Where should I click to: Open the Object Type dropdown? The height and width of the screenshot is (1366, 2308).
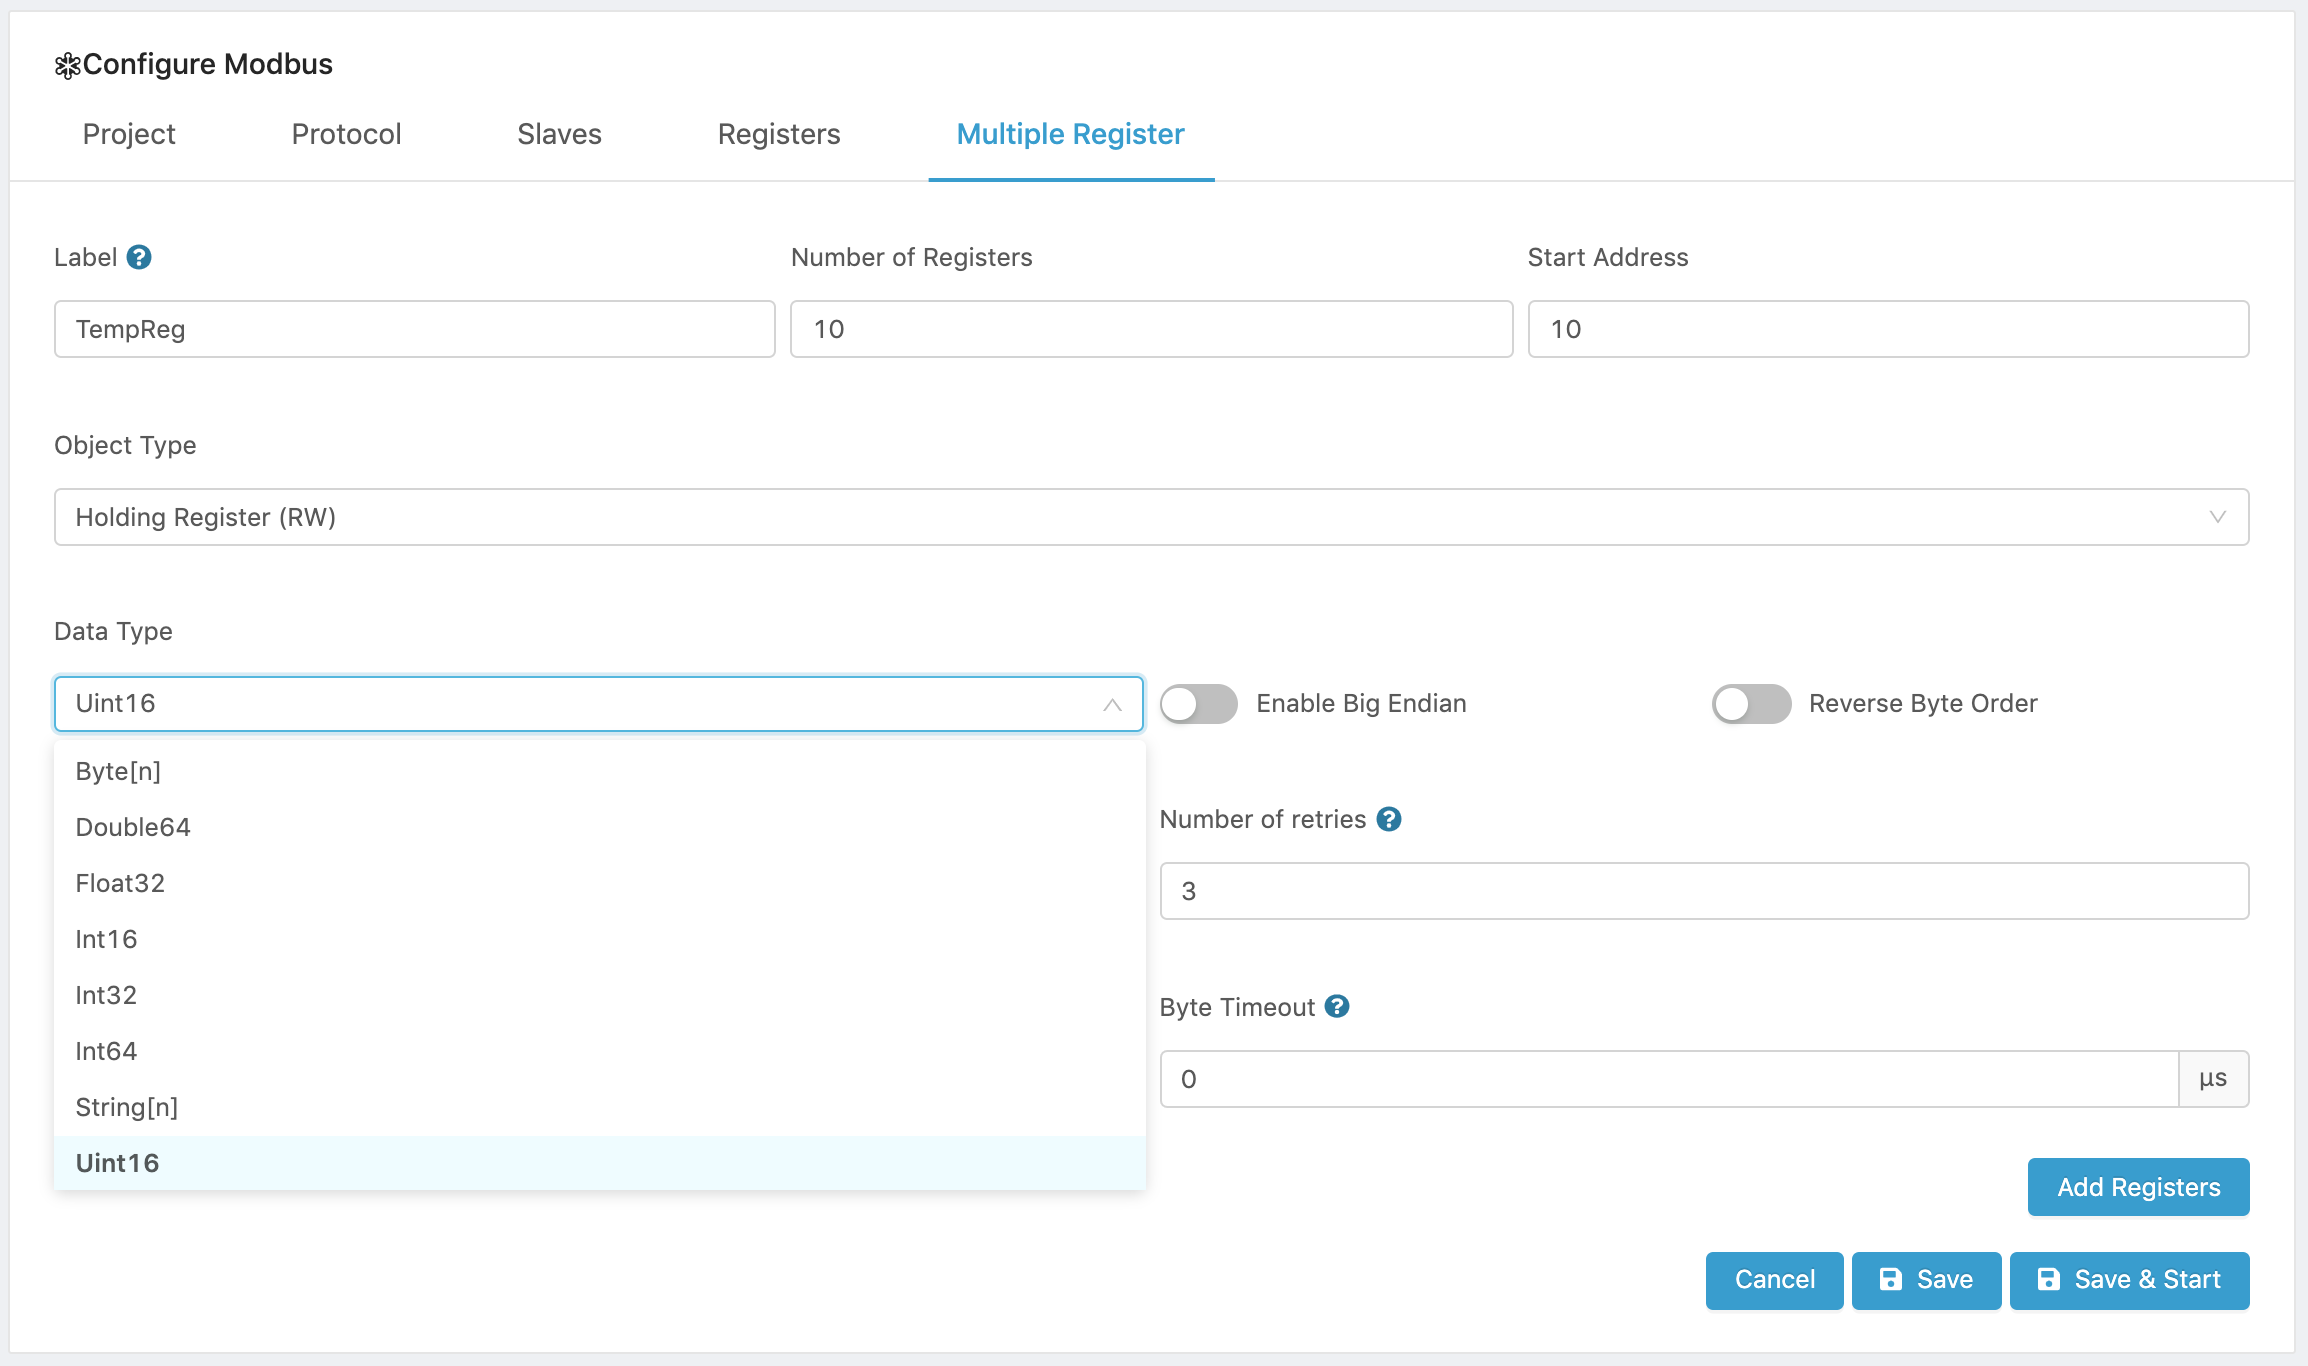[x=1152, y=517]
